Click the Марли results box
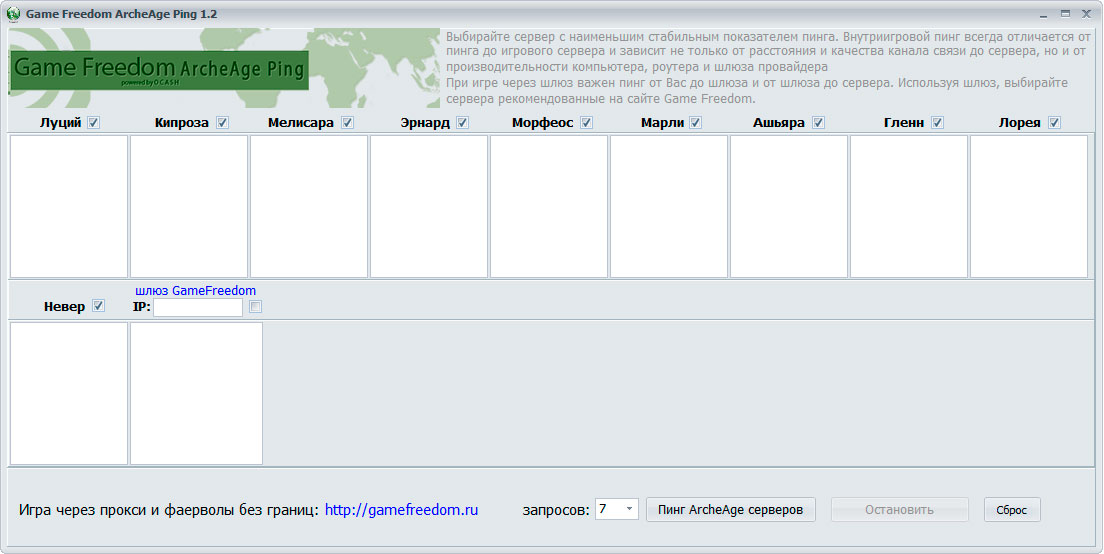The image size is (1104, 554). pyautogui.click(x=669, y=206)
